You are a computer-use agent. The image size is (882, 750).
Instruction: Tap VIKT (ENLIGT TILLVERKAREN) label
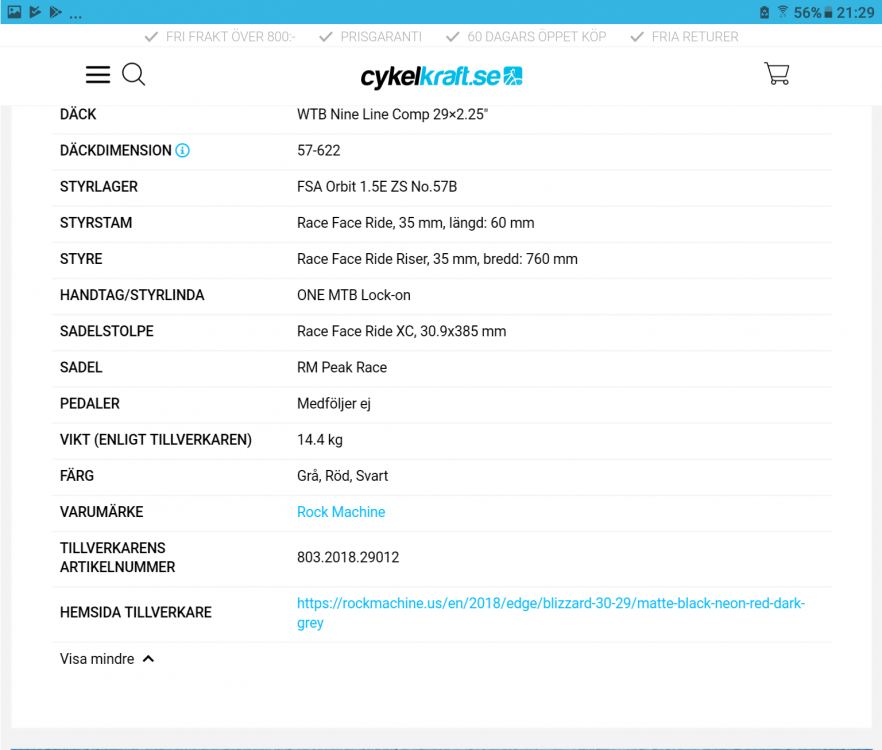[x=156, y=440]
